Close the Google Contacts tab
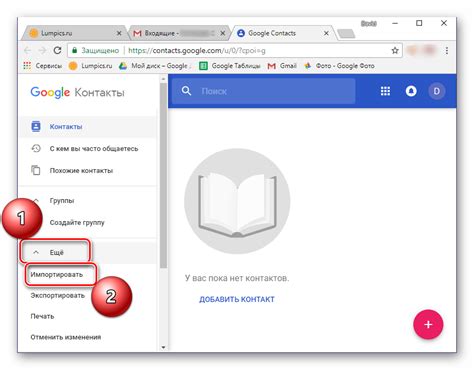 tap(326, 33)
